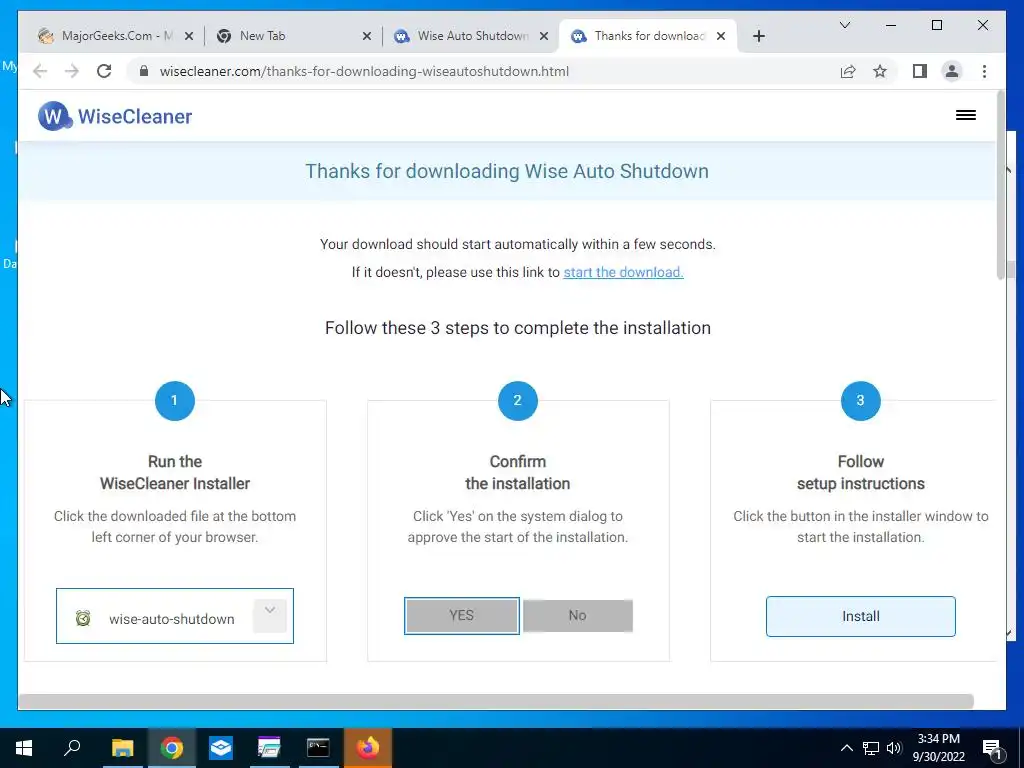Open the Chrome profile avatar
Screen dimensions: 1024x768
952,71
